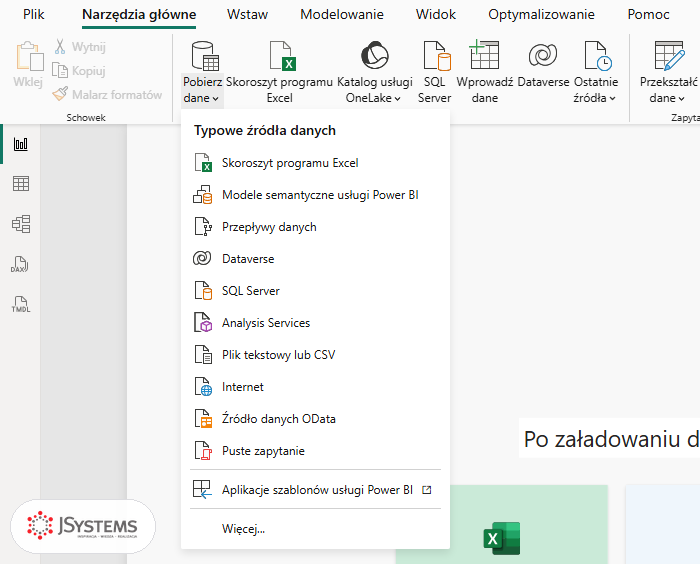Click the Wprowadź dane table icon

tap(484, 54)
